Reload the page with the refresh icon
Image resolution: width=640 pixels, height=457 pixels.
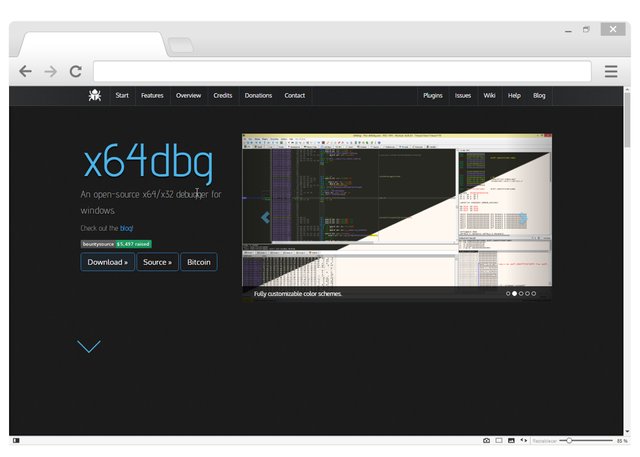tap(76, 71)
